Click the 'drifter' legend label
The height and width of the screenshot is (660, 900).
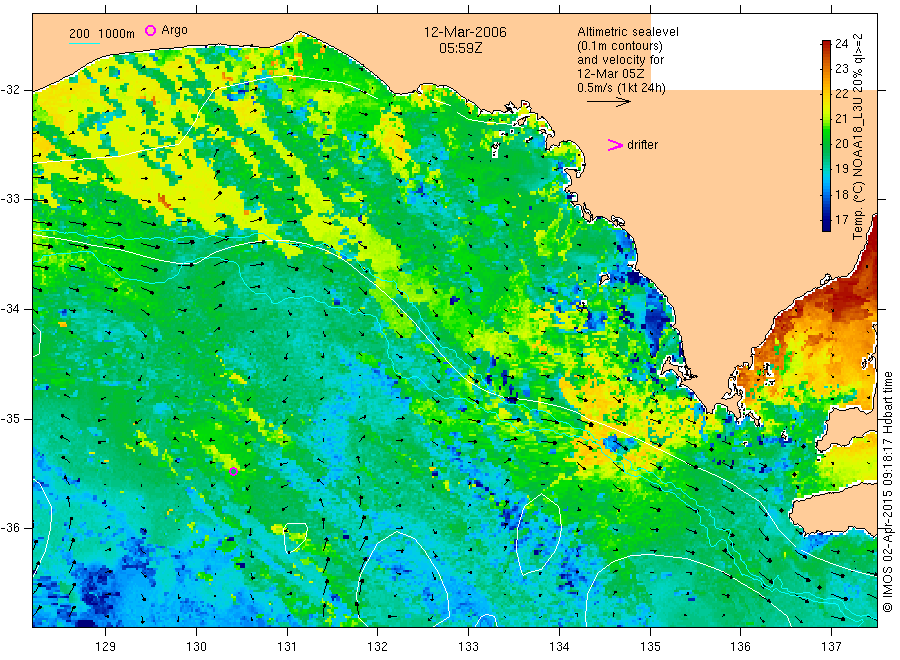(x=642, y=145)
